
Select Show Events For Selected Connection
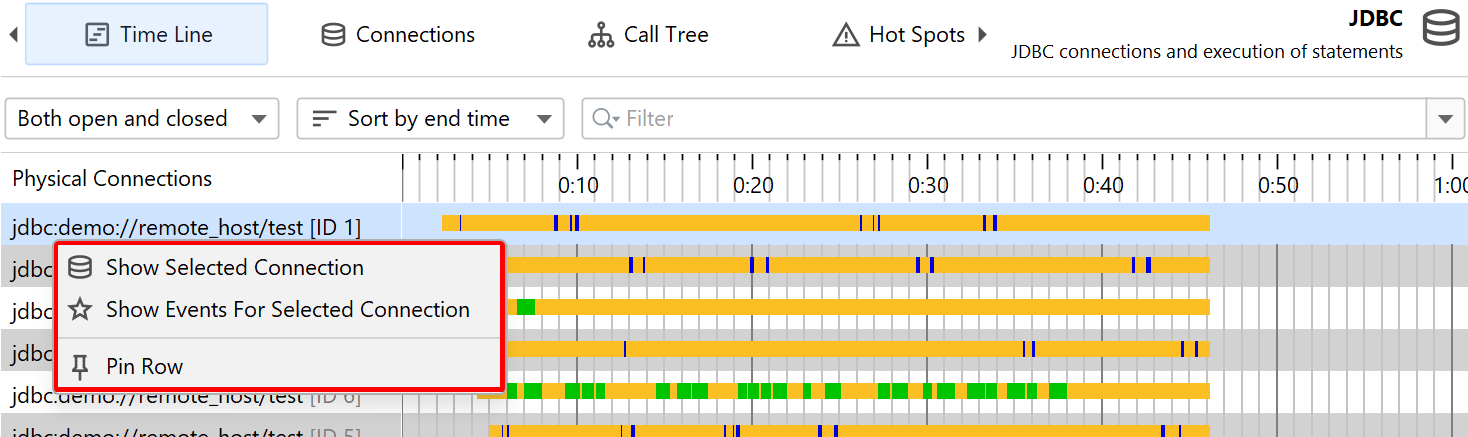point(288,310)
